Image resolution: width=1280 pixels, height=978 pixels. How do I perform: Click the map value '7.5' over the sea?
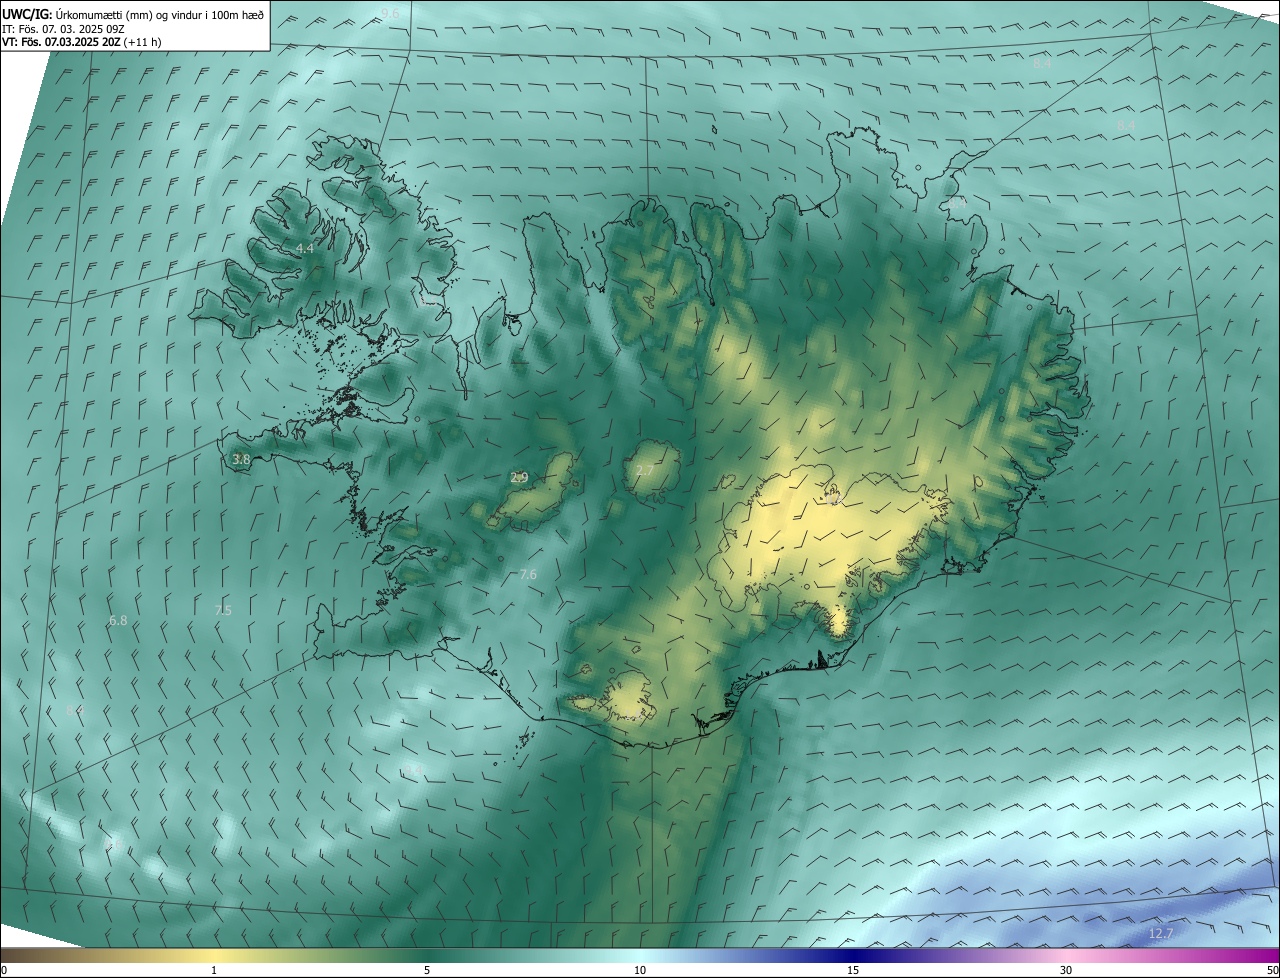point(223,610)
